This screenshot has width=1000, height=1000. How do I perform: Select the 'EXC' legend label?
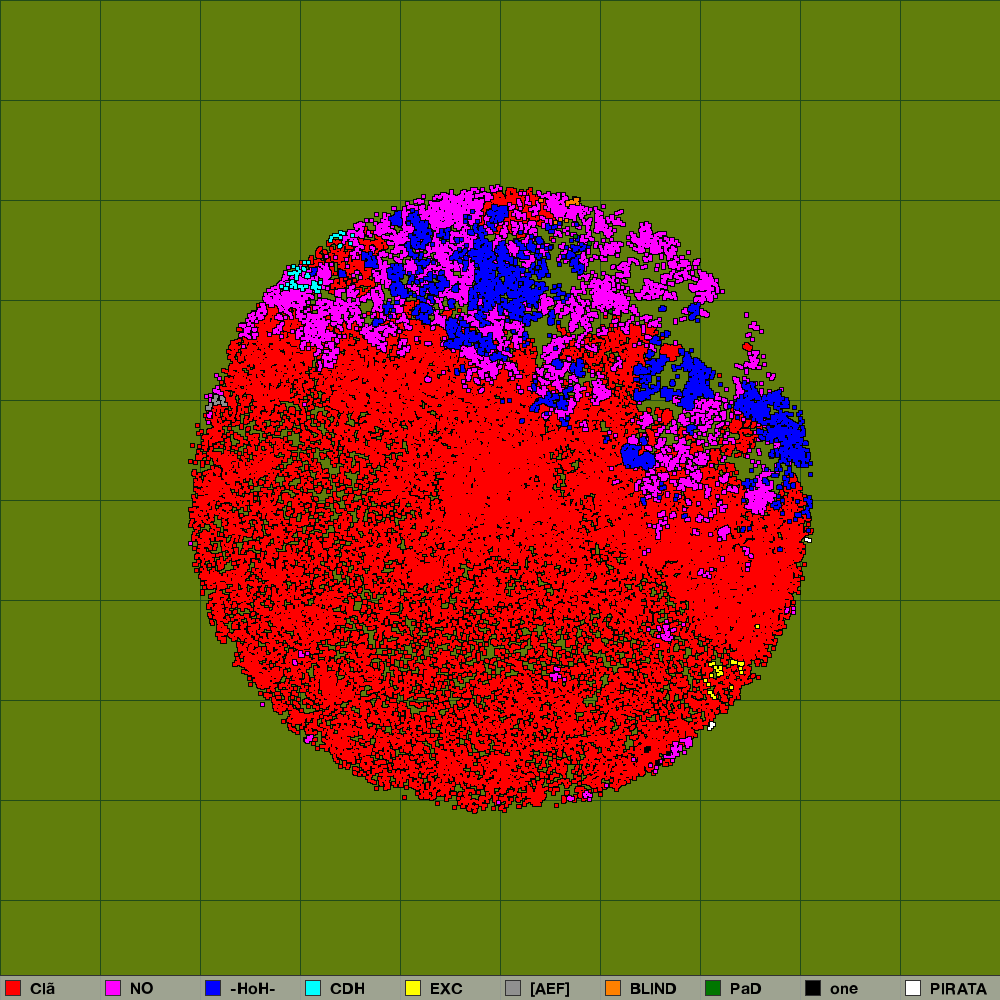point(446,989)
